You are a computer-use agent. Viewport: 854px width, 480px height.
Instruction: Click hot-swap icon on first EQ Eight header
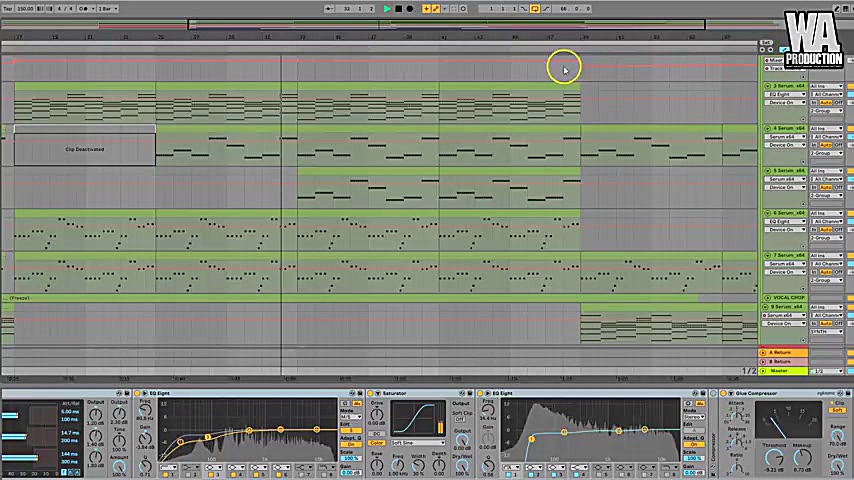(x=352, y=393)
